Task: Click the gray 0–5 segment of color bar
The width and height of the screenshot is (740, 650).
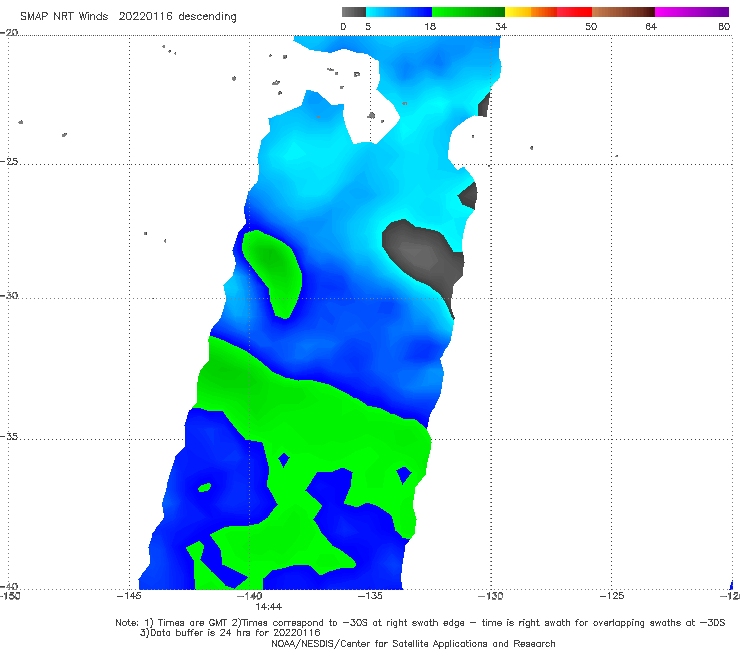Action: click(x=353, y=12)
